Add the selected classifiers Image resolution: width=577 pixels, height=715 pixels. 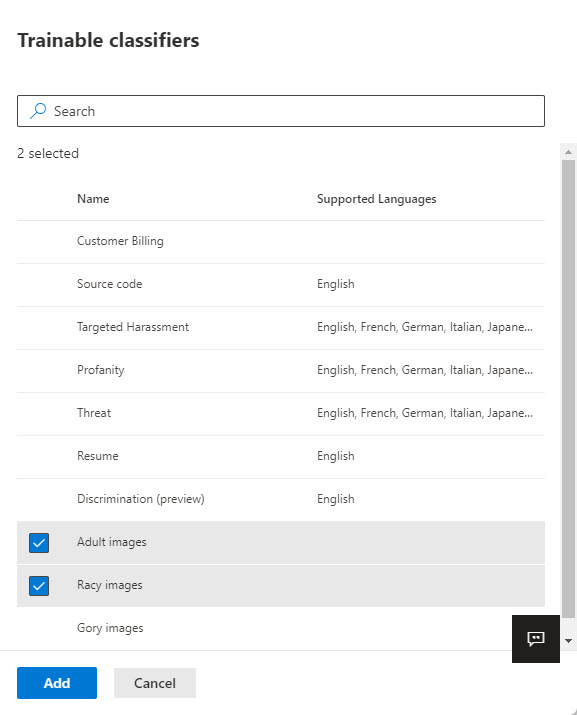tap(57, 683)
